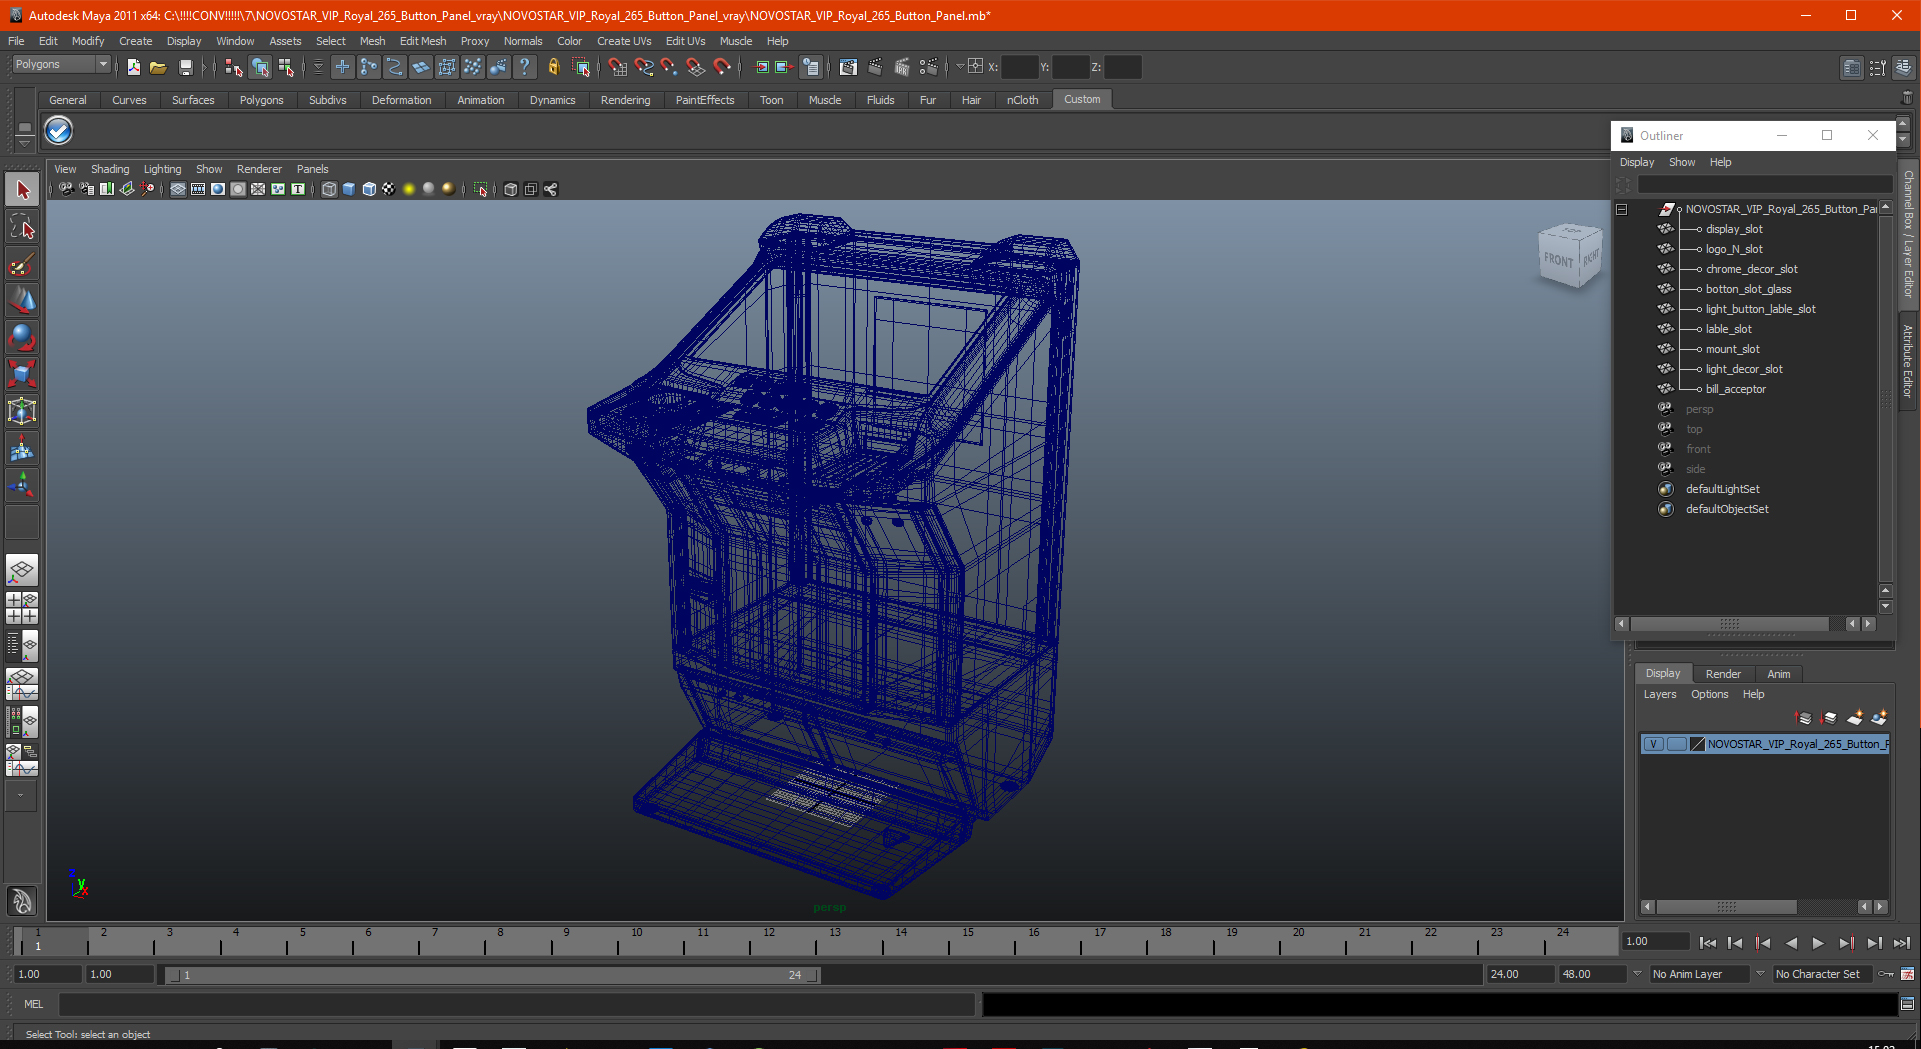Click the Outliner horizontal scrollbar
The image size is (1921, 1049).
tap(1730, 624)
